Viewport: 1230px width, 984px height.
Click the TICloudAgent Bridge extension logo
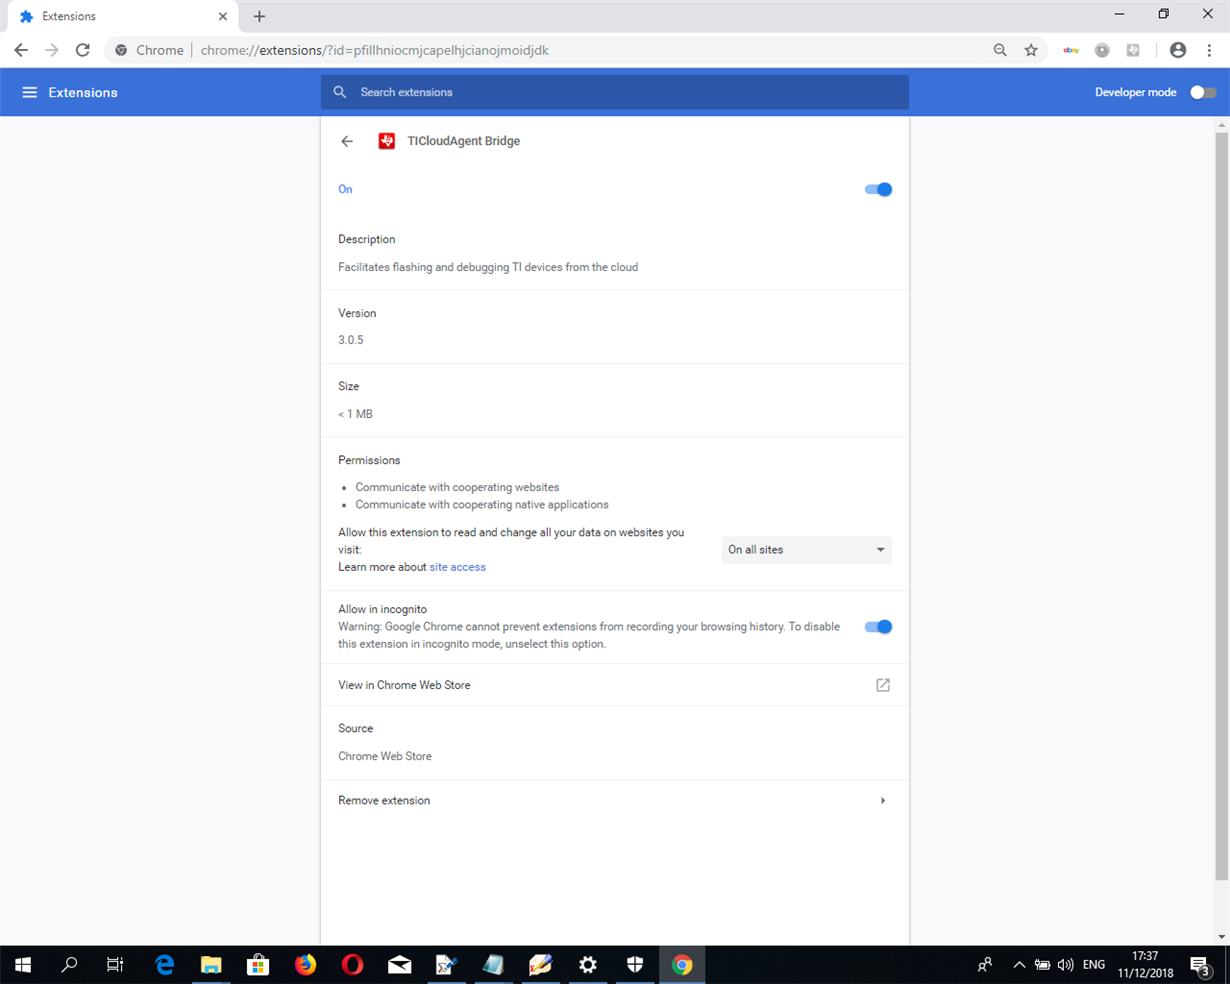pos(387,141)
